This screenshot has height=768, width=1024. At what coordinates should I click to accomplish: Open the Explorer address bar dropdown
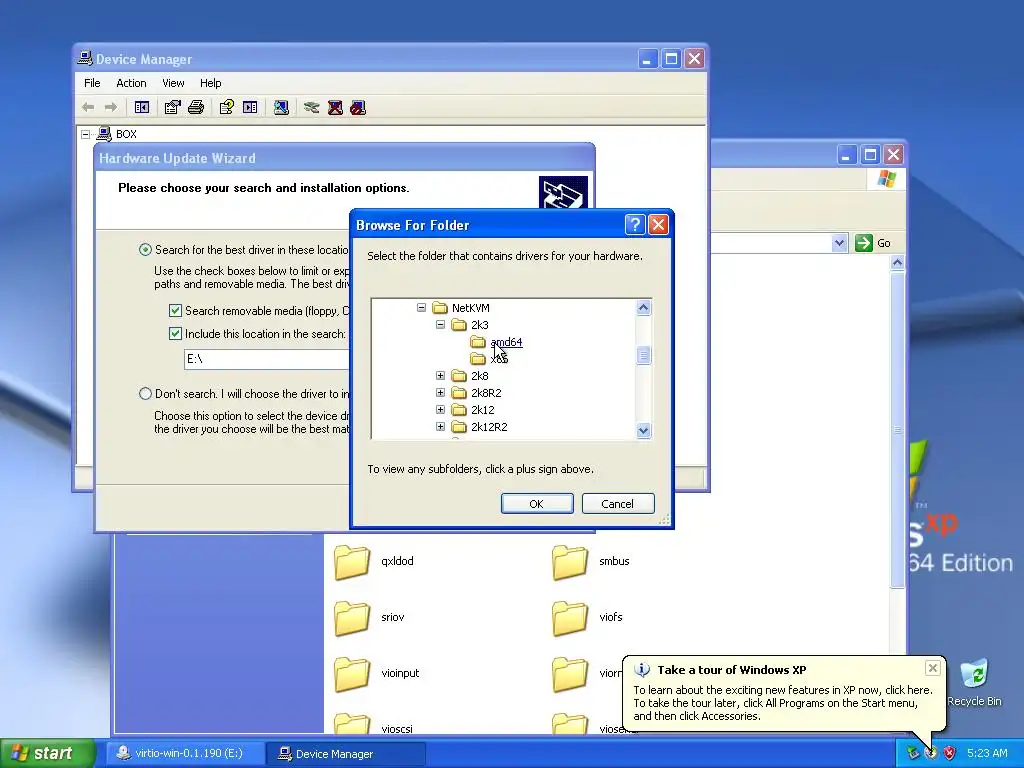[x=839, y=243]
